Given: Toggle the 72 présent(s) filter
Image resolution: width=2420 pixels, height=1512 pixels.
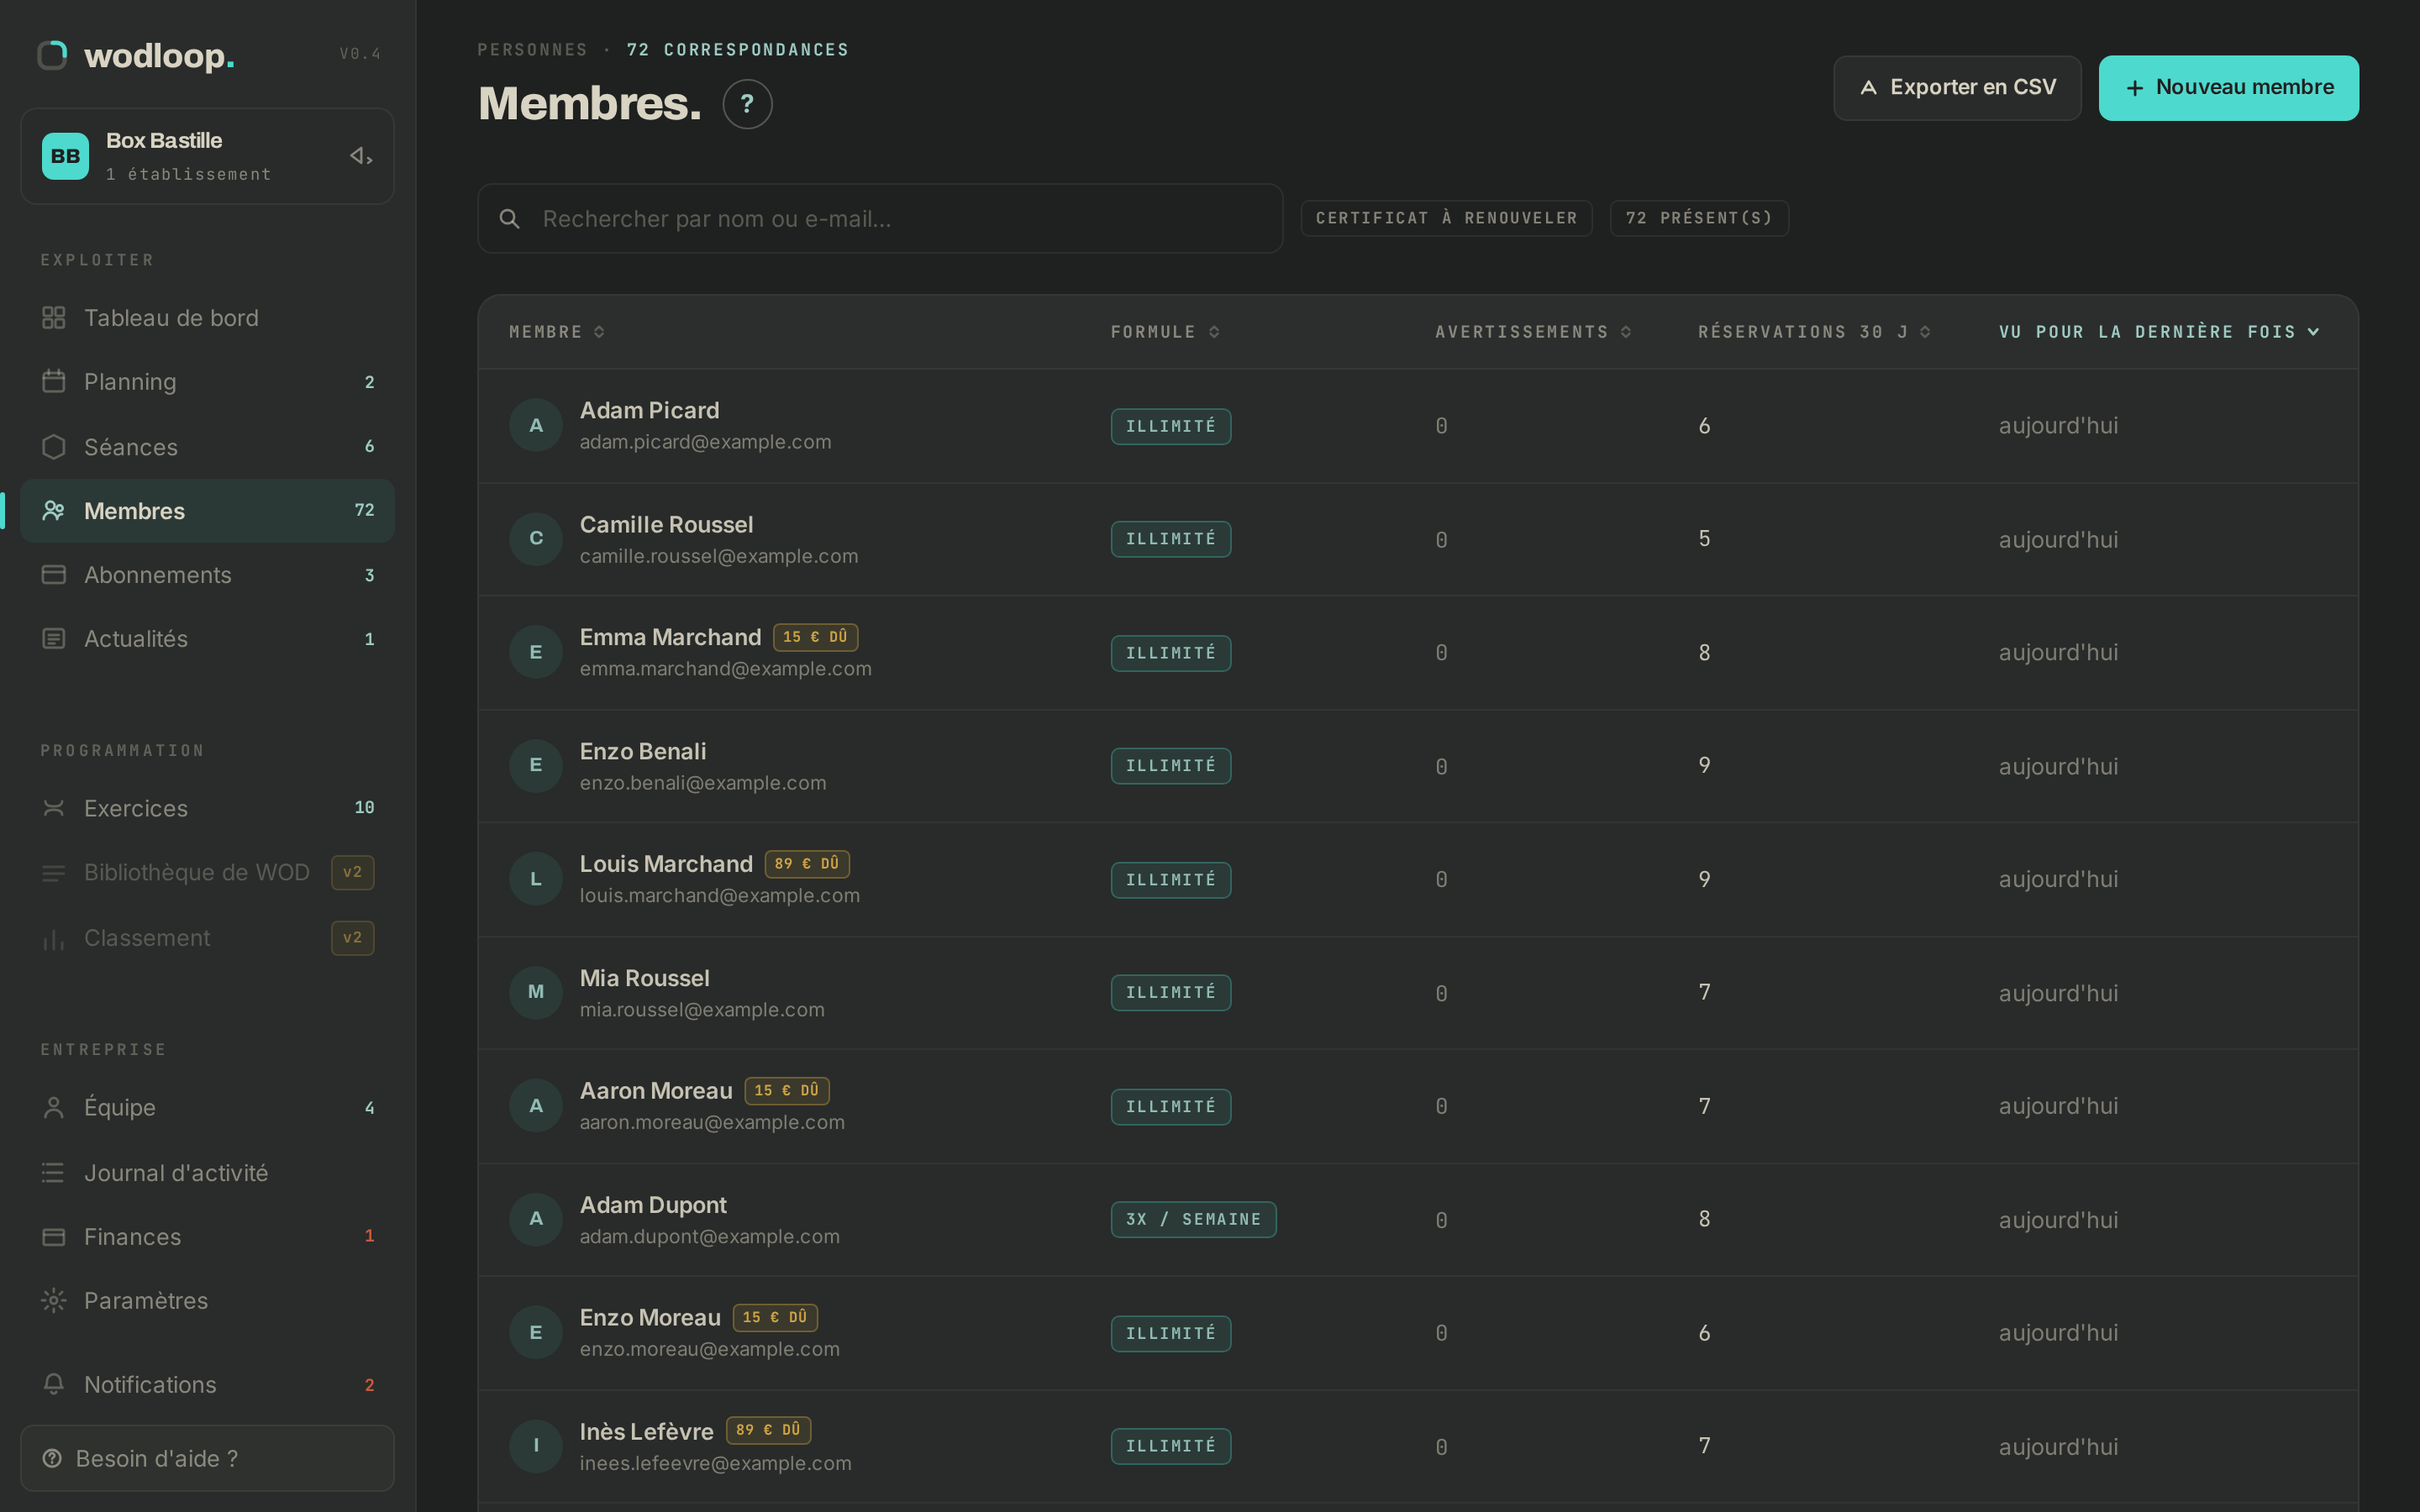Looking at the screenshot, I should (x=1699, y=218).
